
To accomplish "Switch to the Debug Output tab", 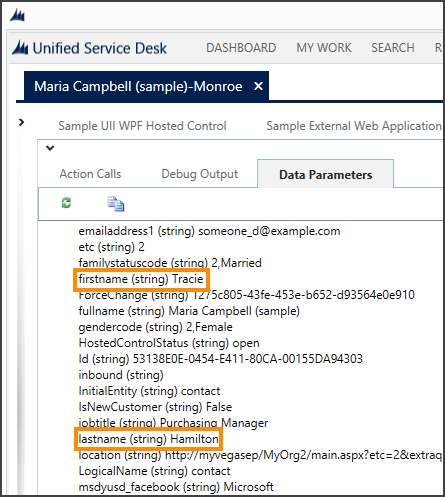I will (x=200, y=174).
